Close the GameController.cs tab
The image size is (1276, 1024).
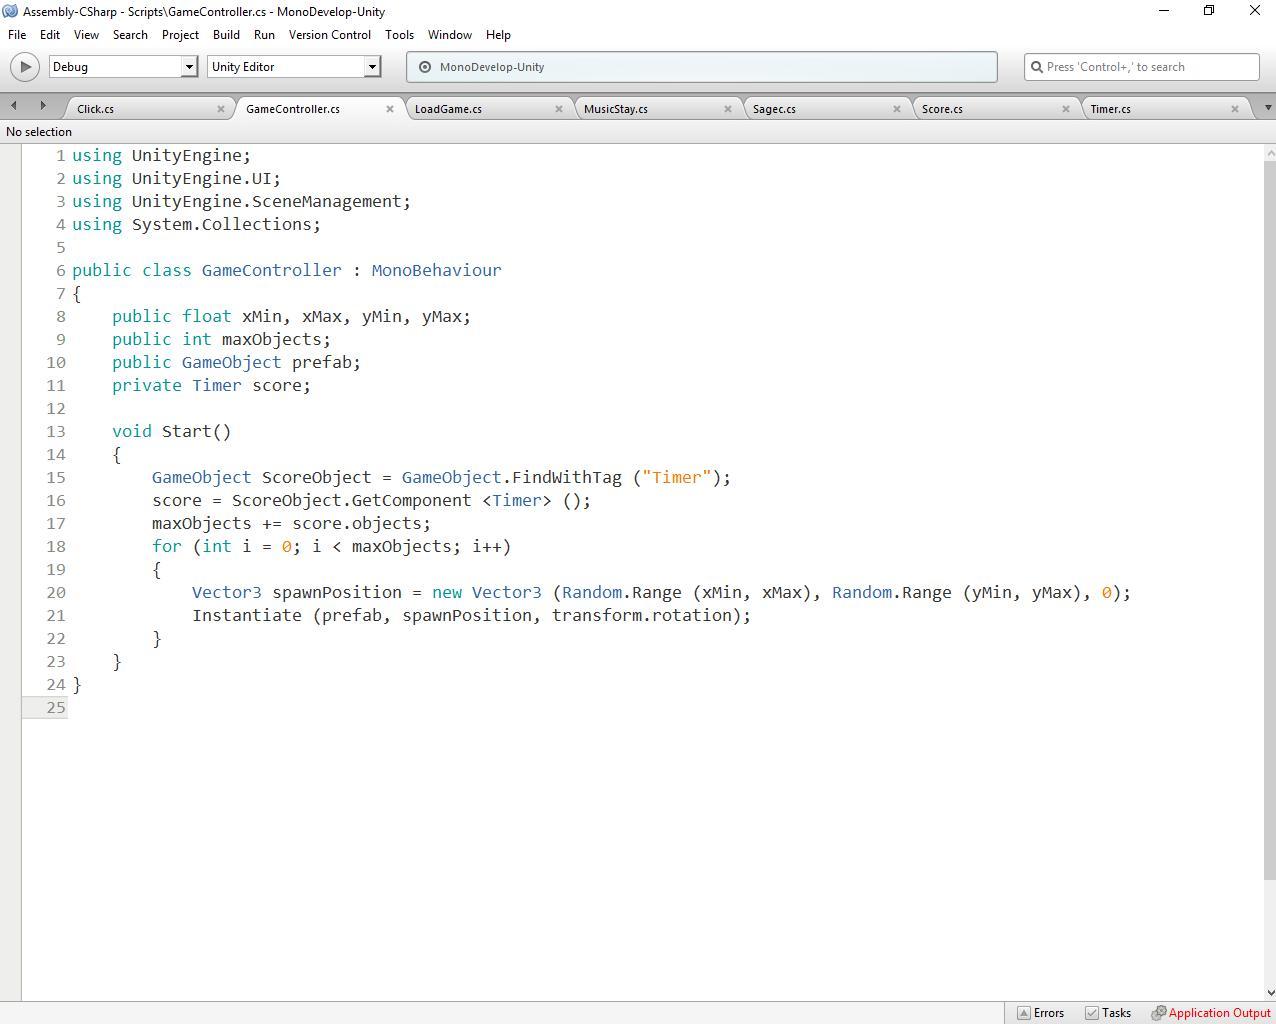pyautogui.click(x=390, y=109)
